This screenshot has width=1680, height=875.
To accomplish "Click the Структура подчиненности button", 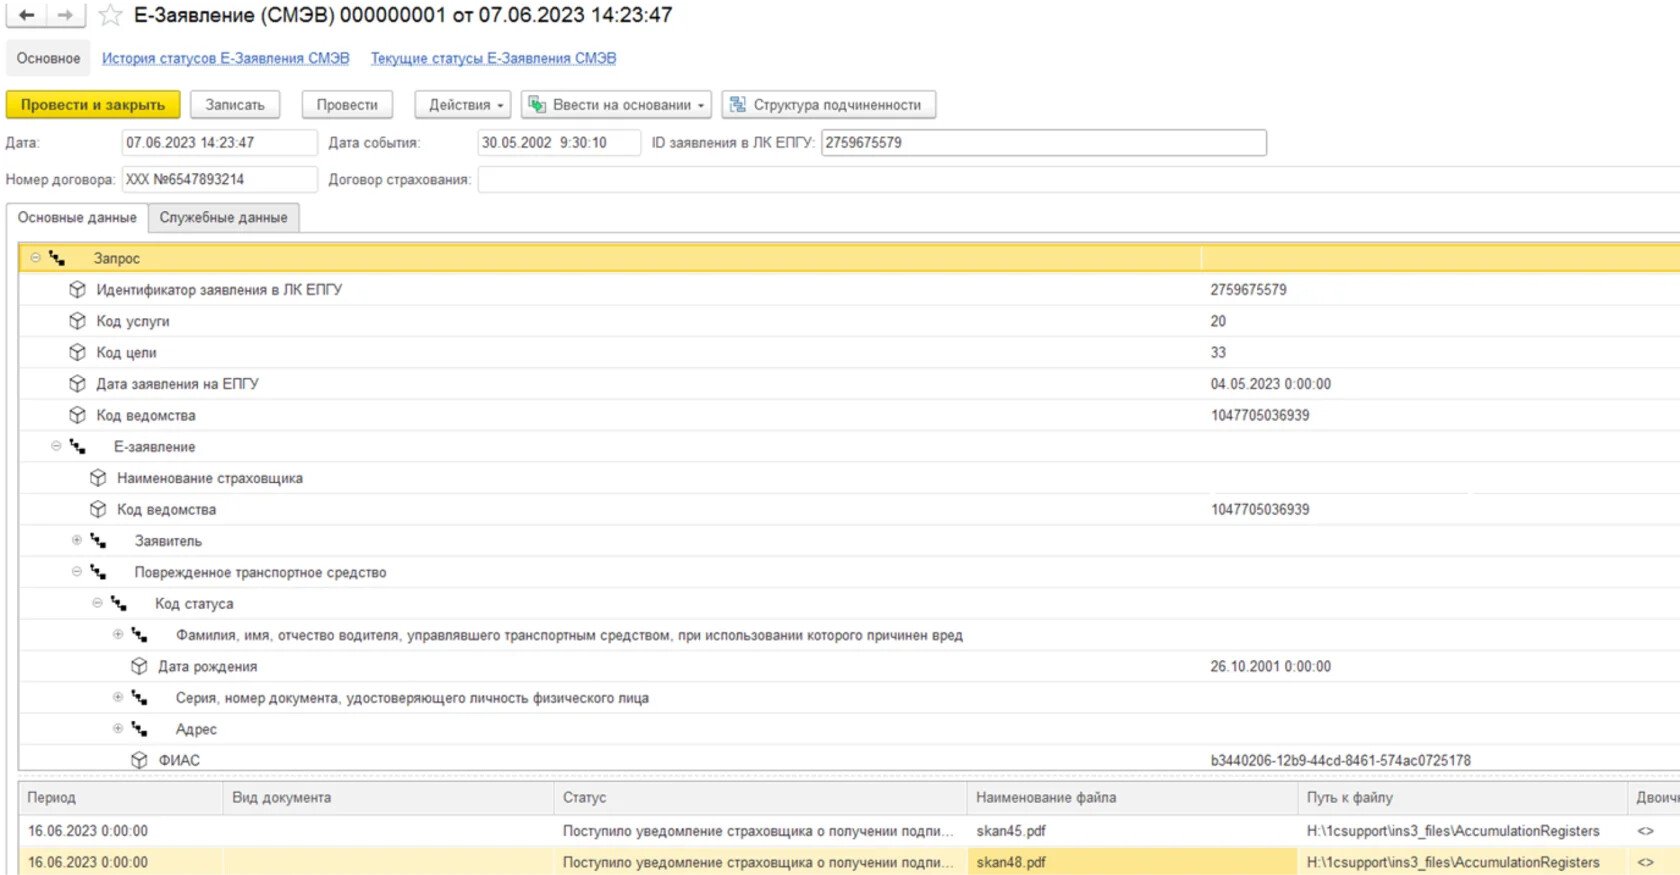I will tap(828, 105).
